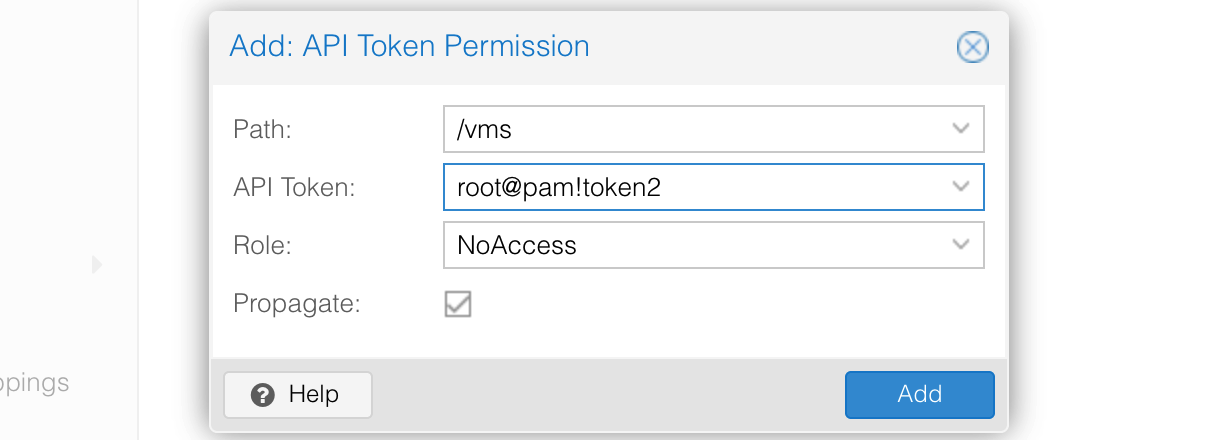Viewport: 1210px width, 440px height.
Task: Click the dialog footer bar beside Help
Action: point(600,394)
